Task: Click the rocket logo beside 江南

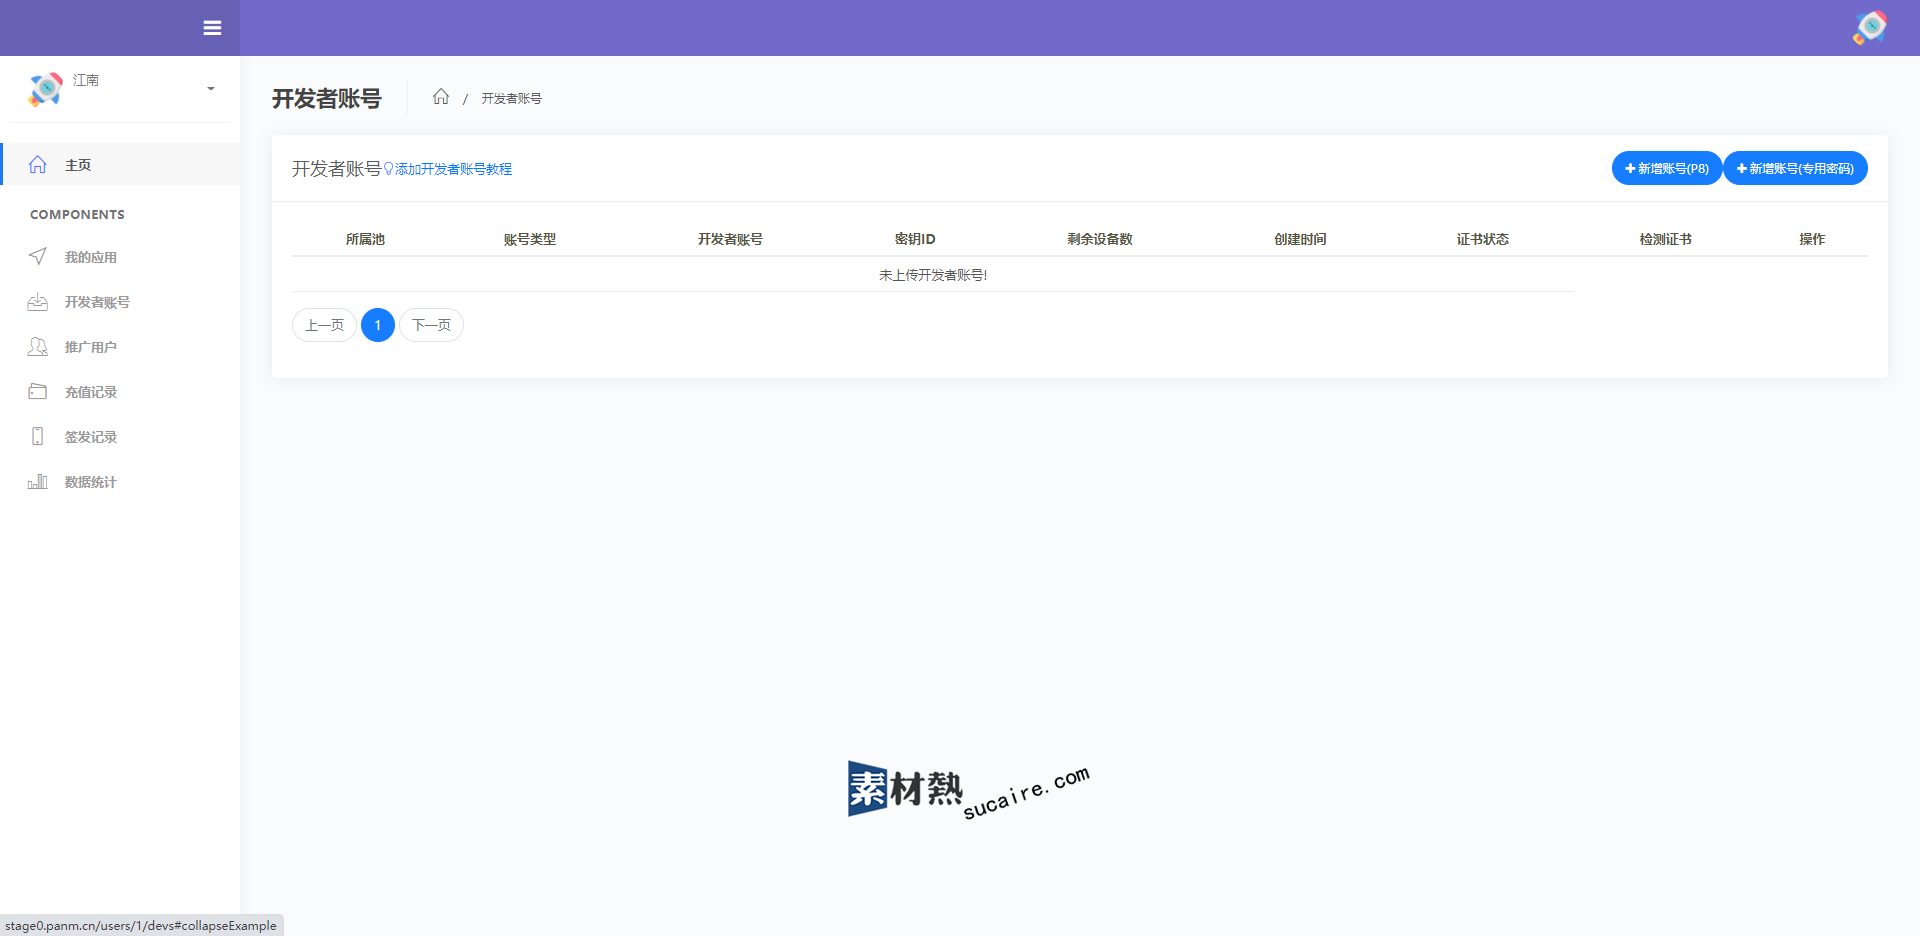Action: coord(45,89)
